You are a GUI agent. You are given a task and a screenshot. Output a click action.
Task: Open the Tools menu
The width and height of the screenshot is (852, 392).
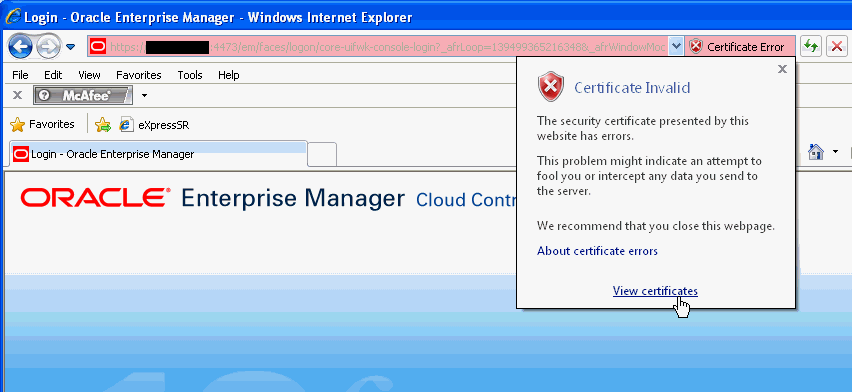pyautogui.click(x=190, y=75)
